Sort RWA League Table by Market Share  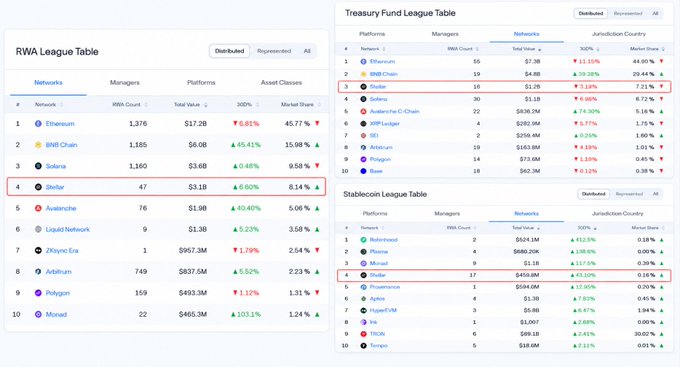coord(301,105)
